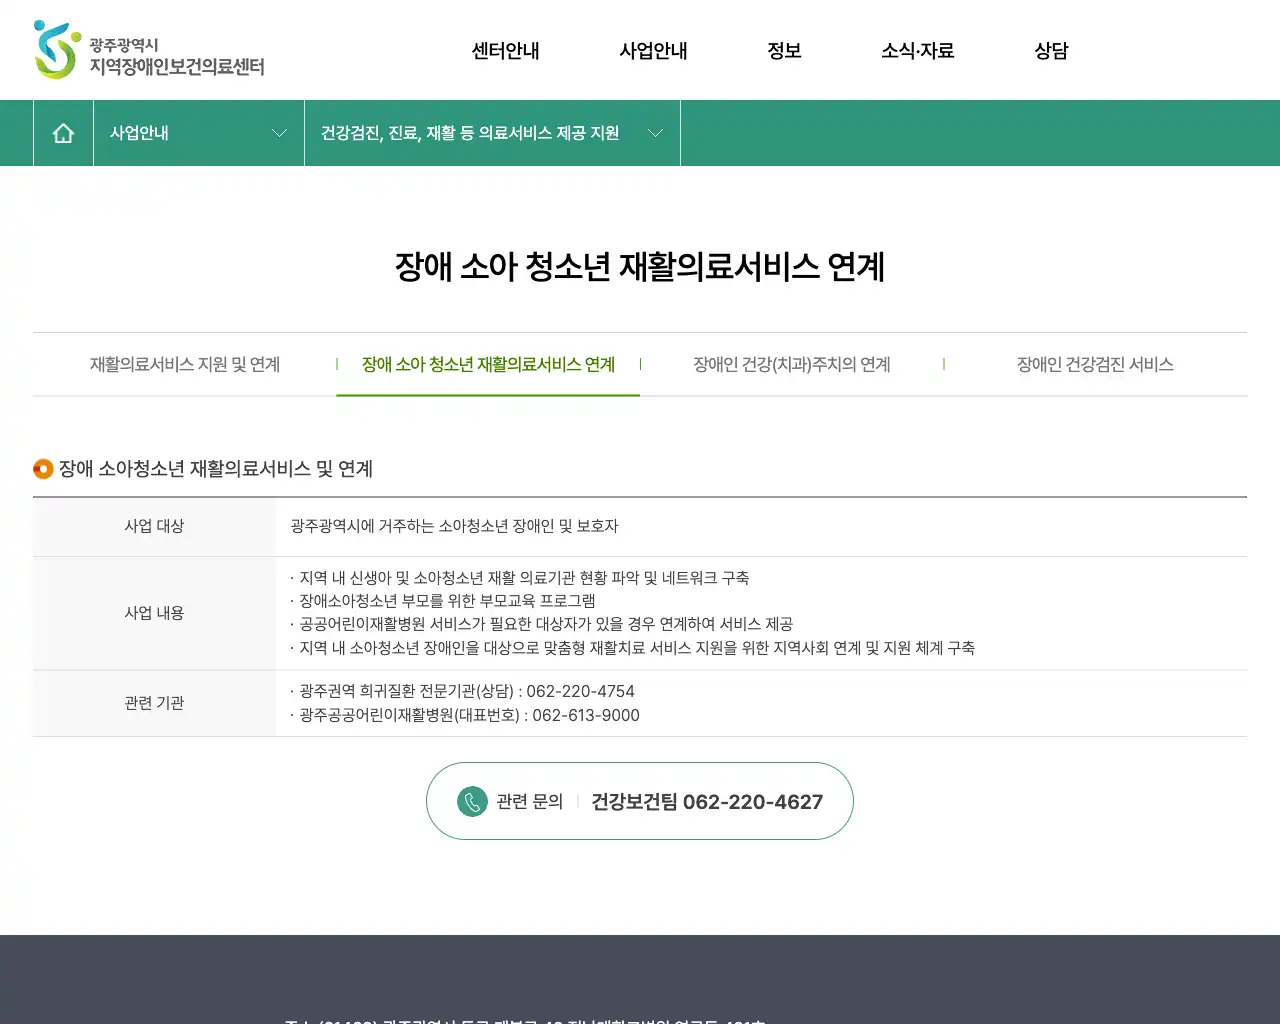1280x1024 pixels.
Task: Switch to 장애인 건강(치과)주치의 연계 tab
Action: 792,365
